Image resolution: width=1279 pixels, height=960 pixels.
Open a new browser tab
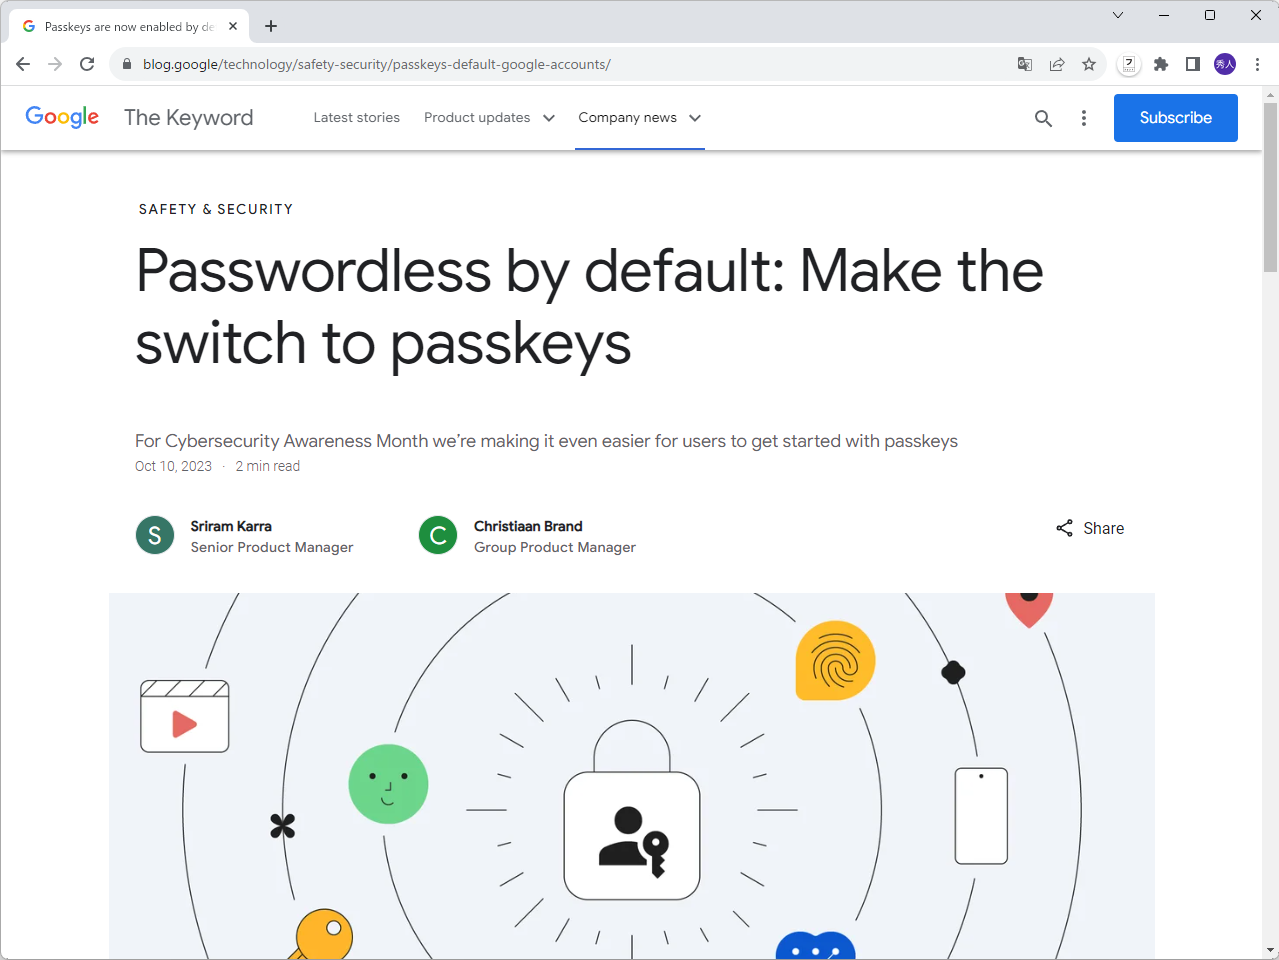point(271,26)
